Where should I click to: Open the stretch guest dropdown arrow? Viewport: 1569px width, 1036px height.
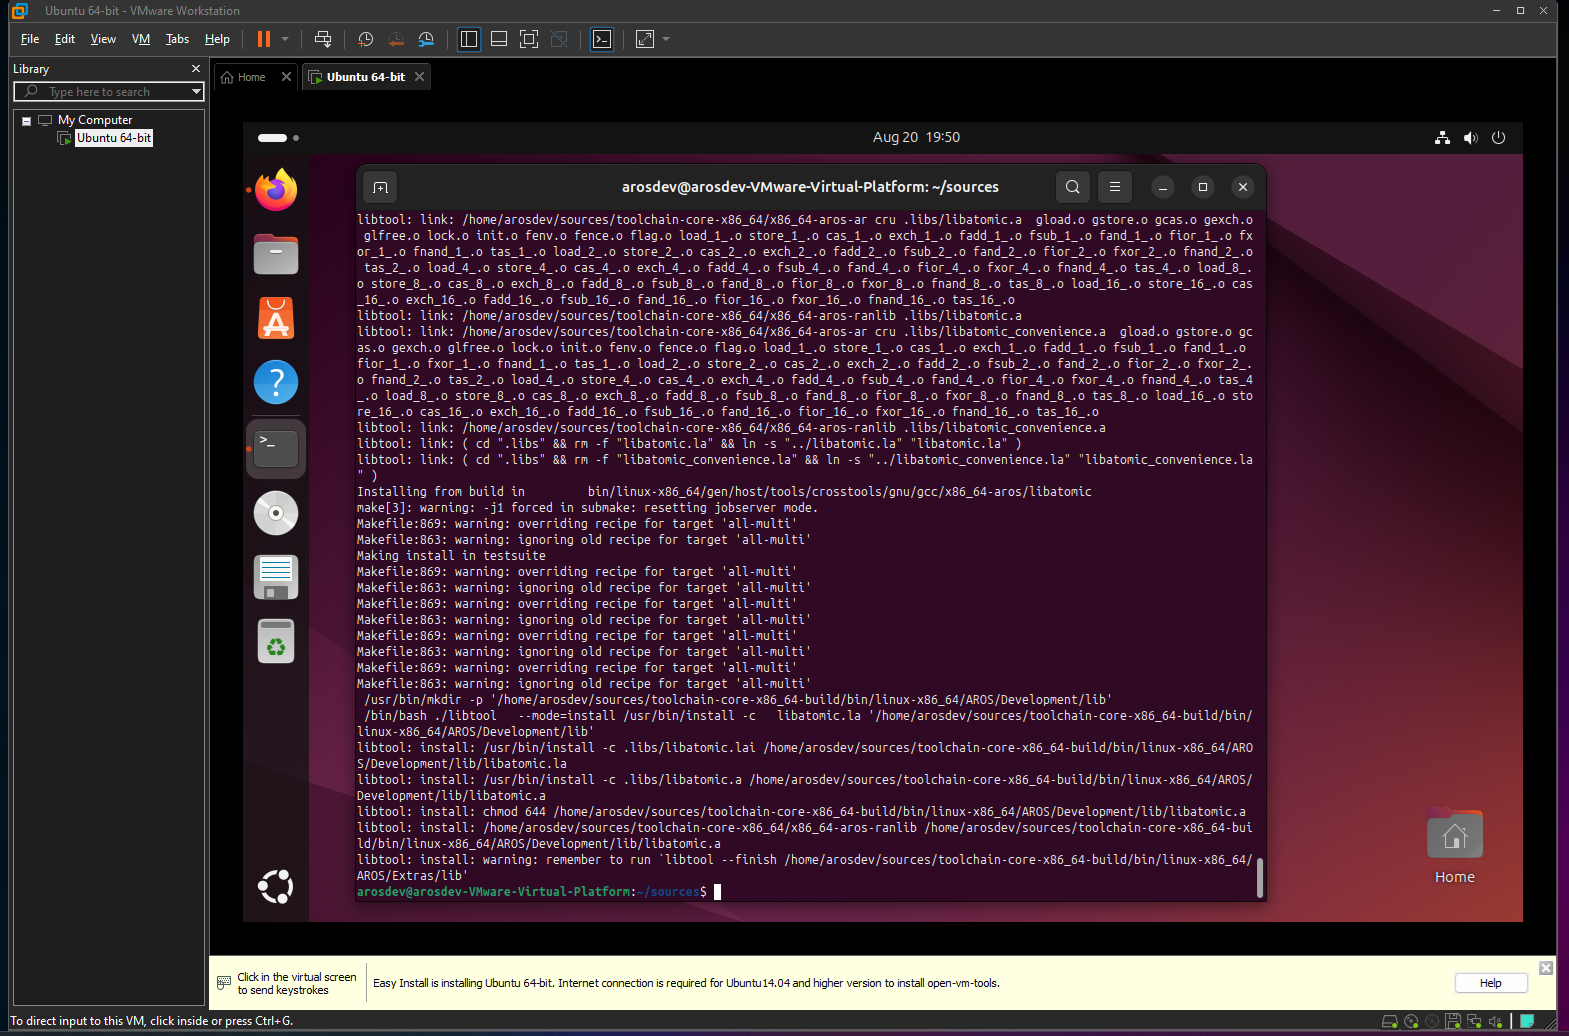(x=666, y=39)
